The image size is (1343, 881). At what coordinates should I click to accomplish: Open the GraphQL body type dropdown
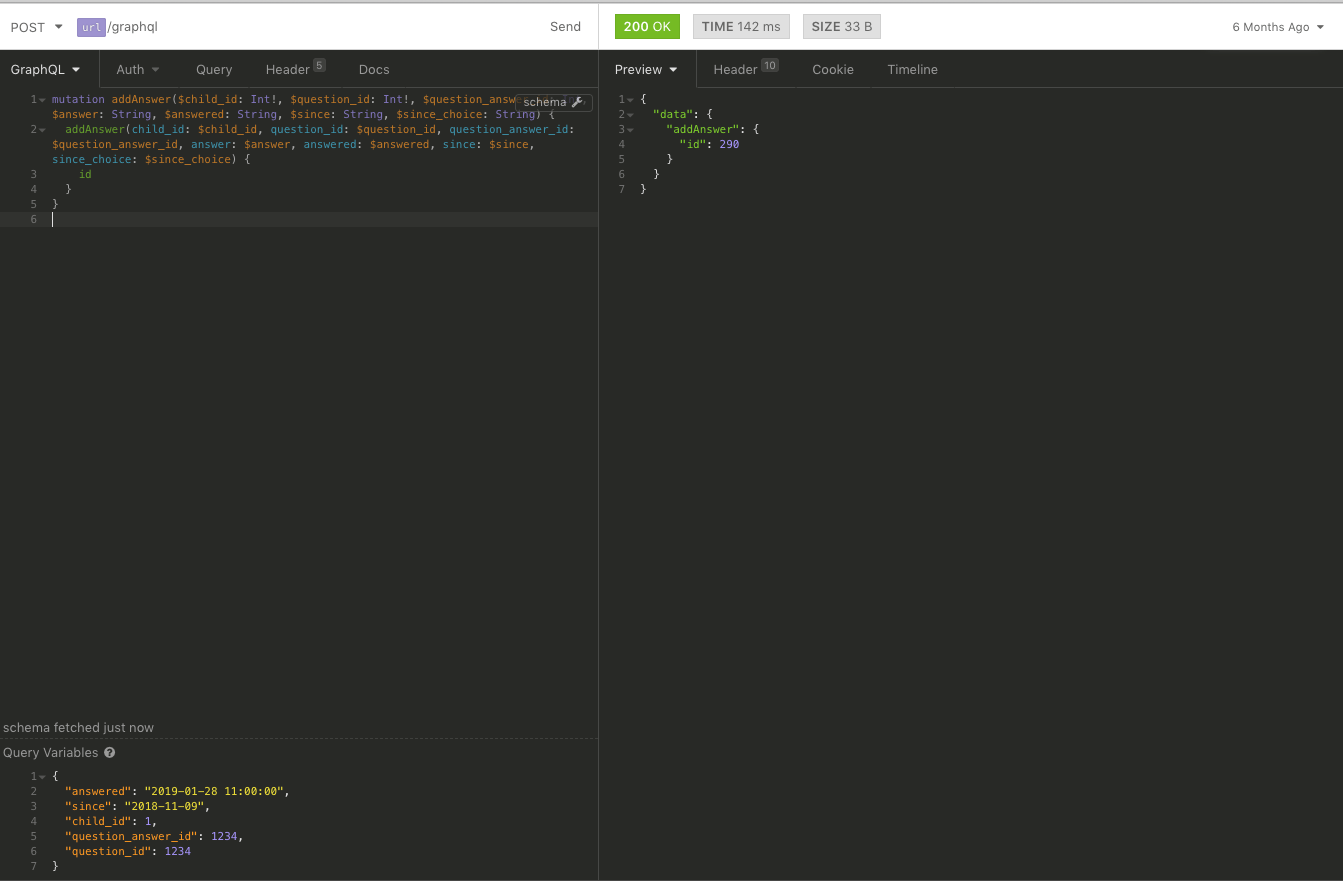[x=45, y=69]
